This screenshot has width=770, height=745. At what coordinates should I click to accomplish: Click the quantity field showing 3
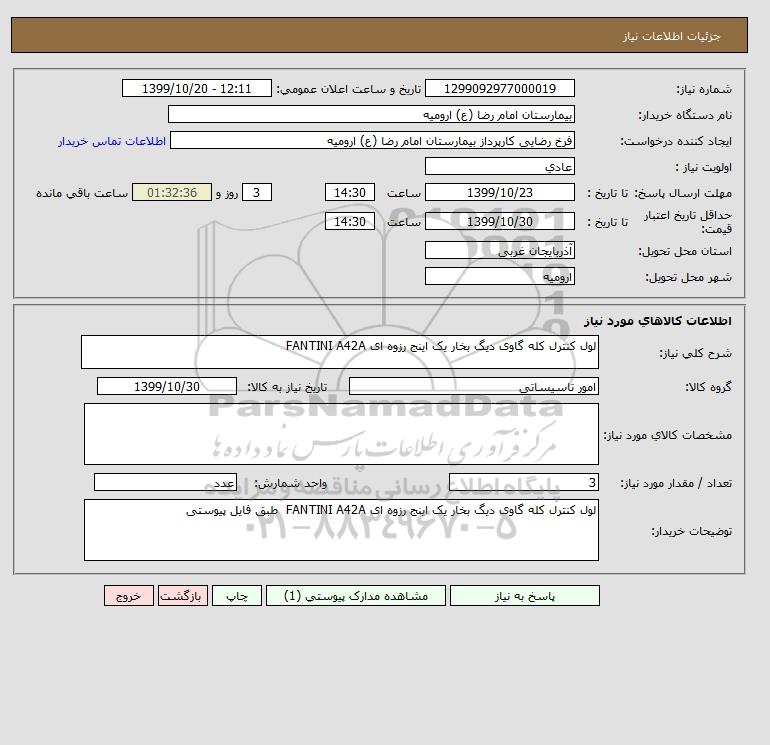[x=523, y=482]
